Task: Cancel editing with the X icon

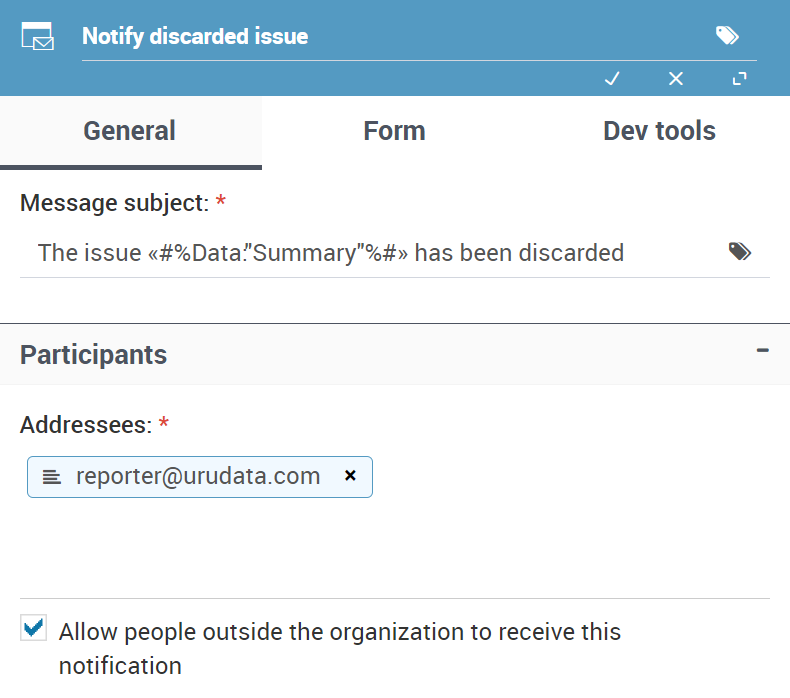Action: pos(676,79)
